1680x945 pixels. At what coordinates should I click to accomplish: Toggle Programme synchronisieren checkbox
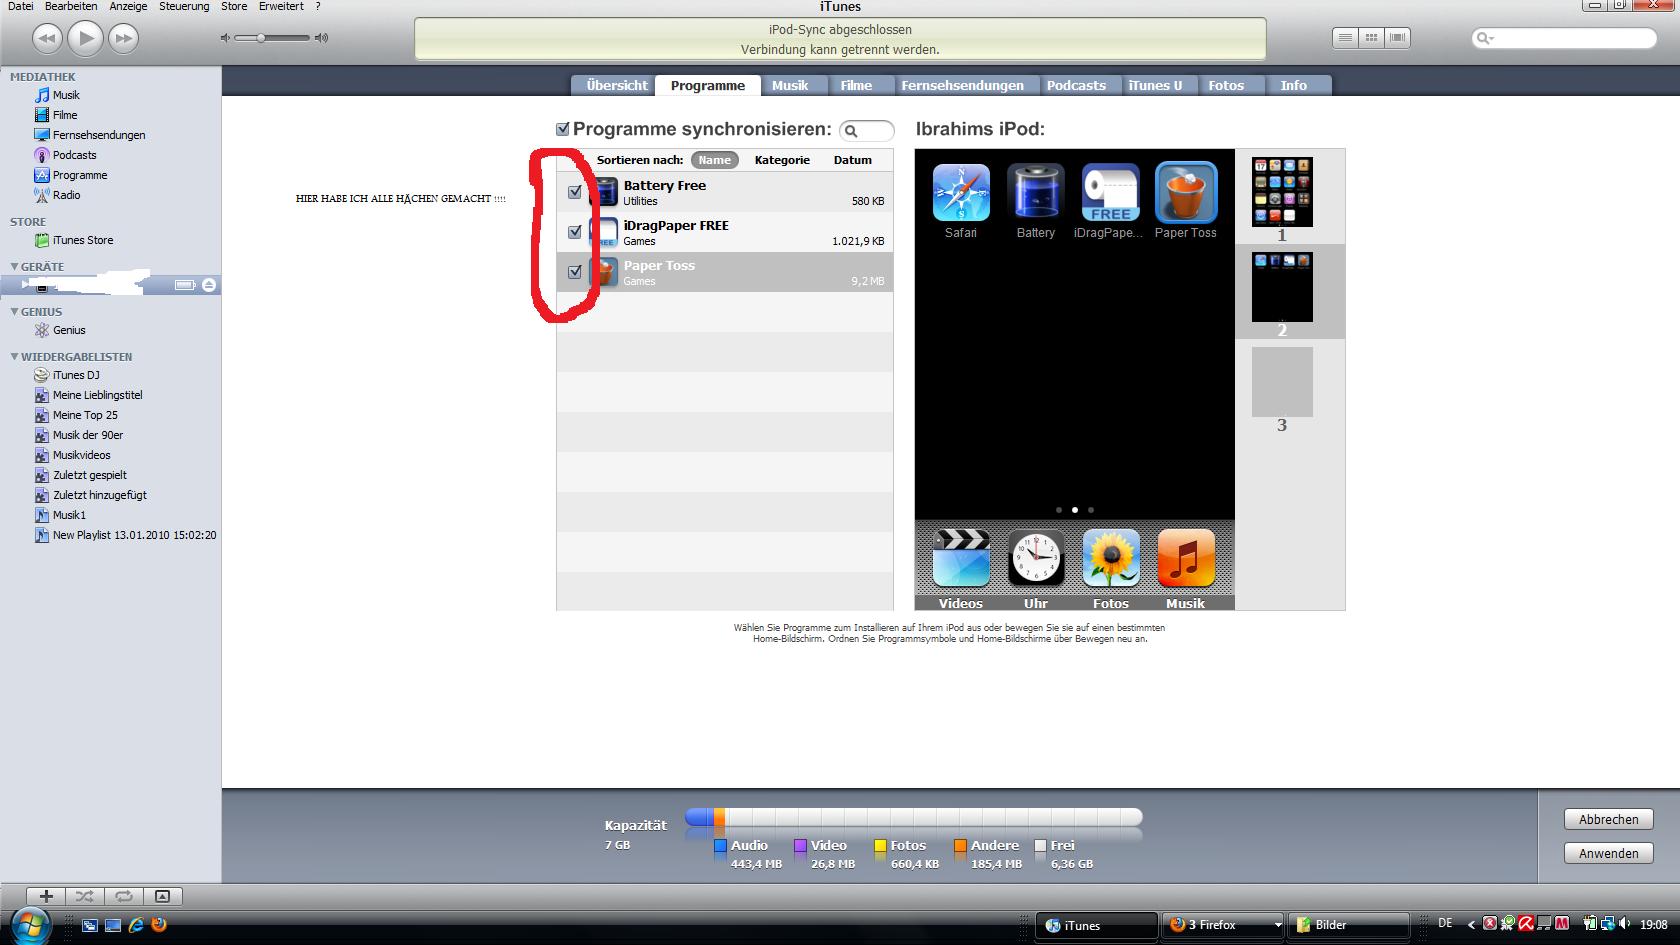[563, 129]
